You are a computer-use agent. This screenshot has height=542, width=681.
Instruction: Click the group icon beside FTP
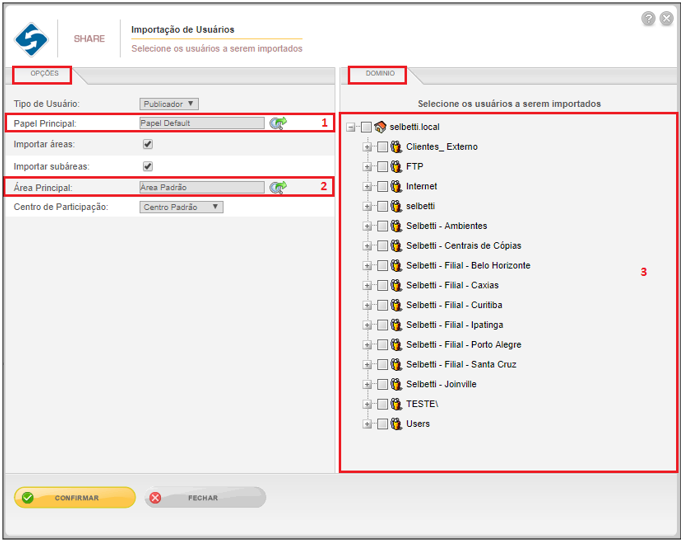396,166
